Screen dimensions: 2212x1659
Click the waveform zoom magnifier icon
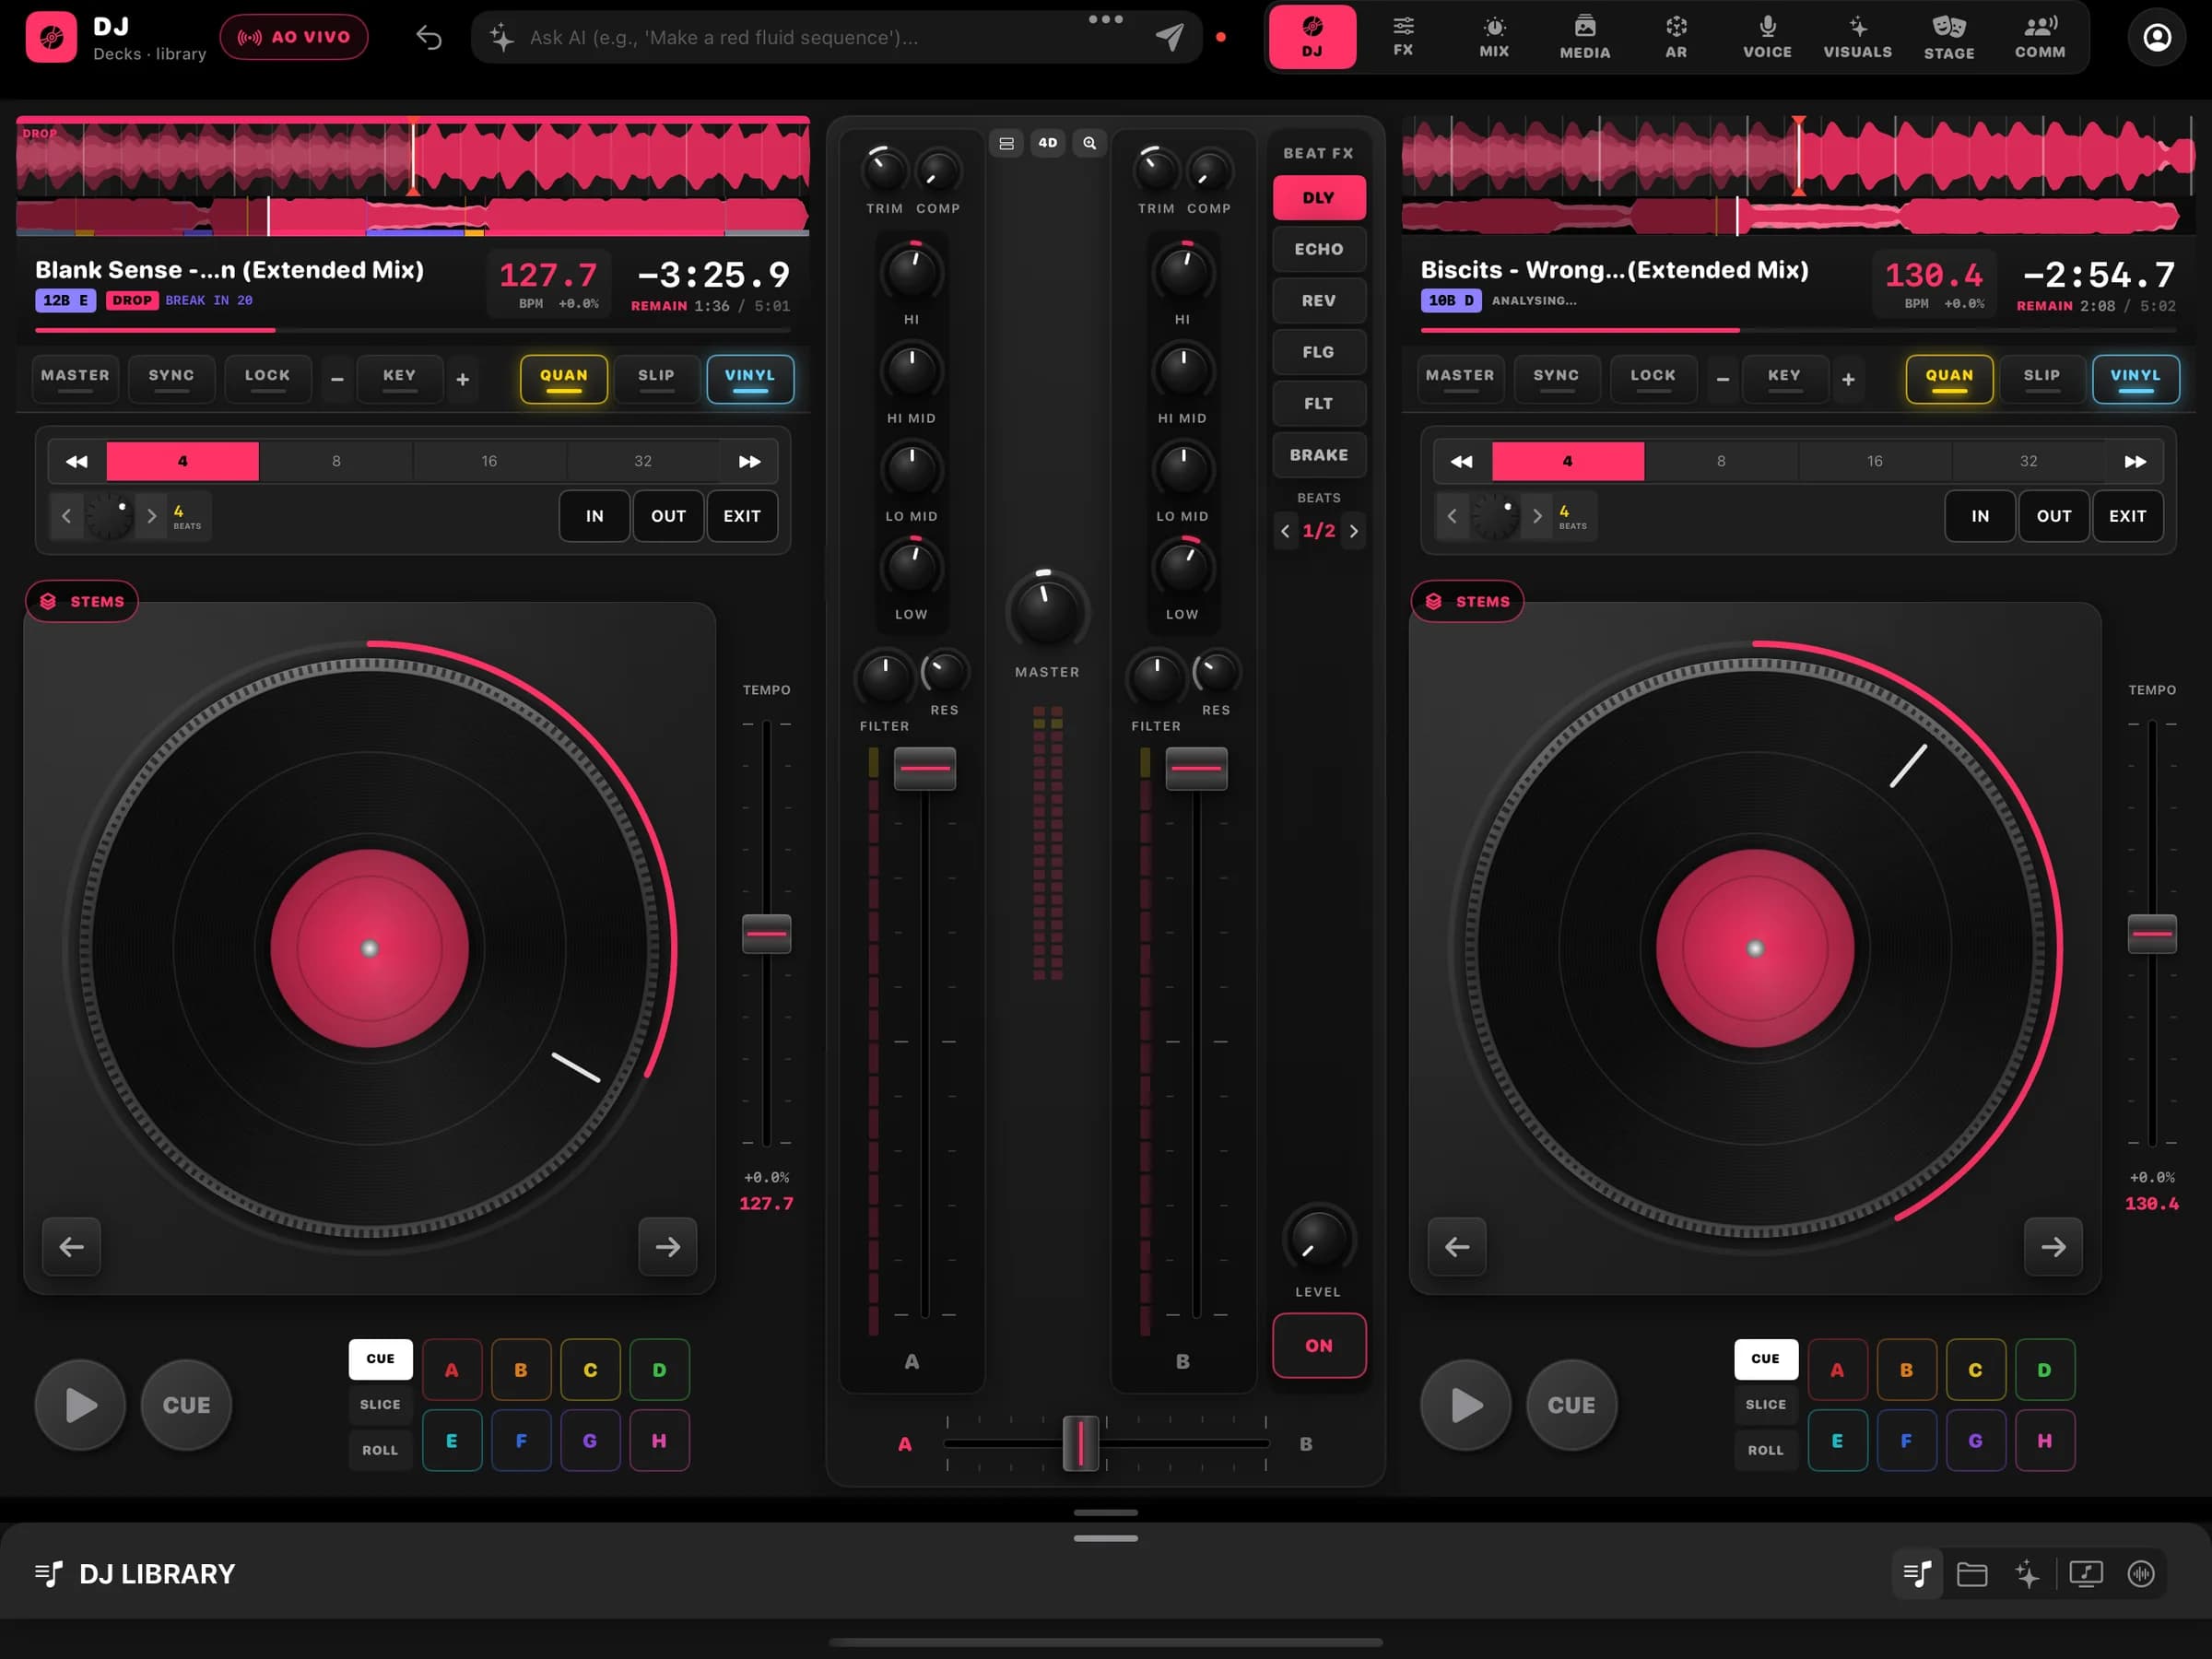(x=1089, y=143)
